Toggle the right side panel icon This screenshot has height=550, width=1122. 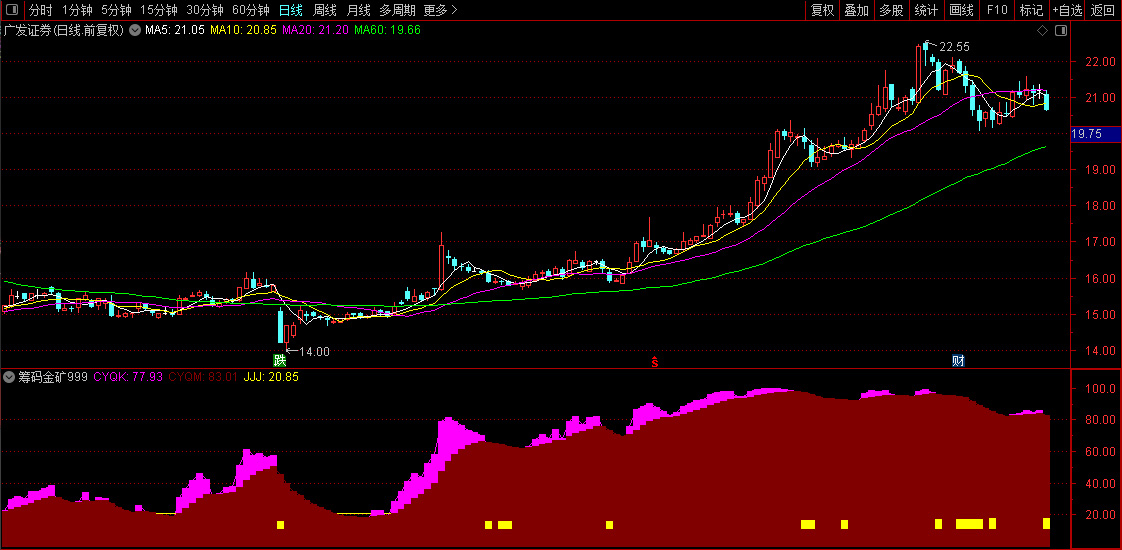click(x=1060, y=31)
